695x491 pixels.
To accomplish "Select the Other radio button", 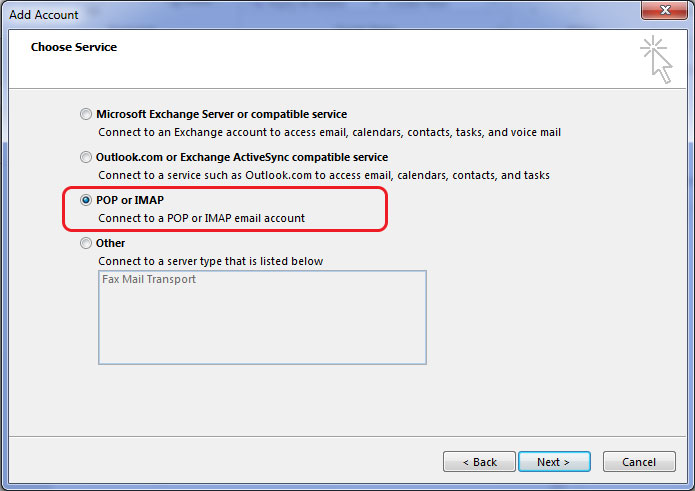I will coord(86,243).
